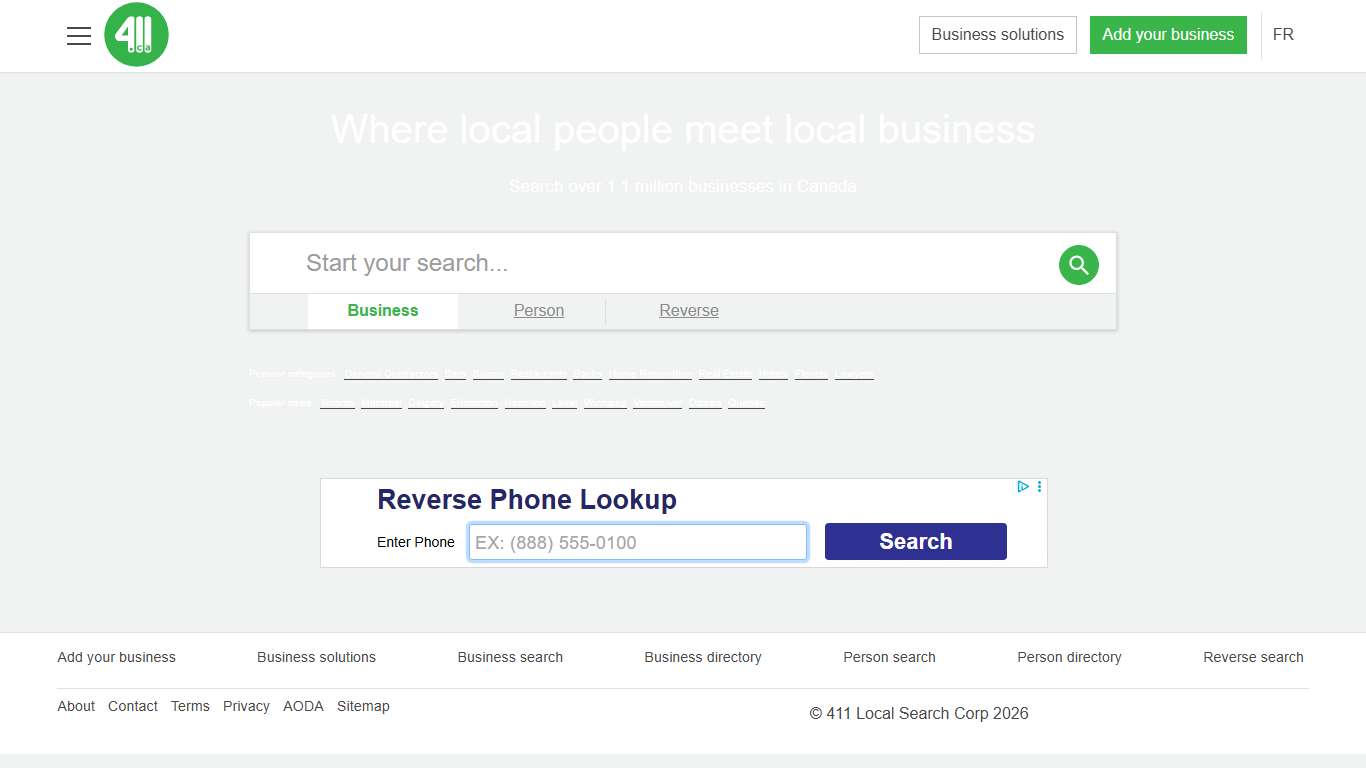Switch to the Person search tab
Viewport: 1366px width, 768px height.
pyautogui.click(x=538, y=310)
